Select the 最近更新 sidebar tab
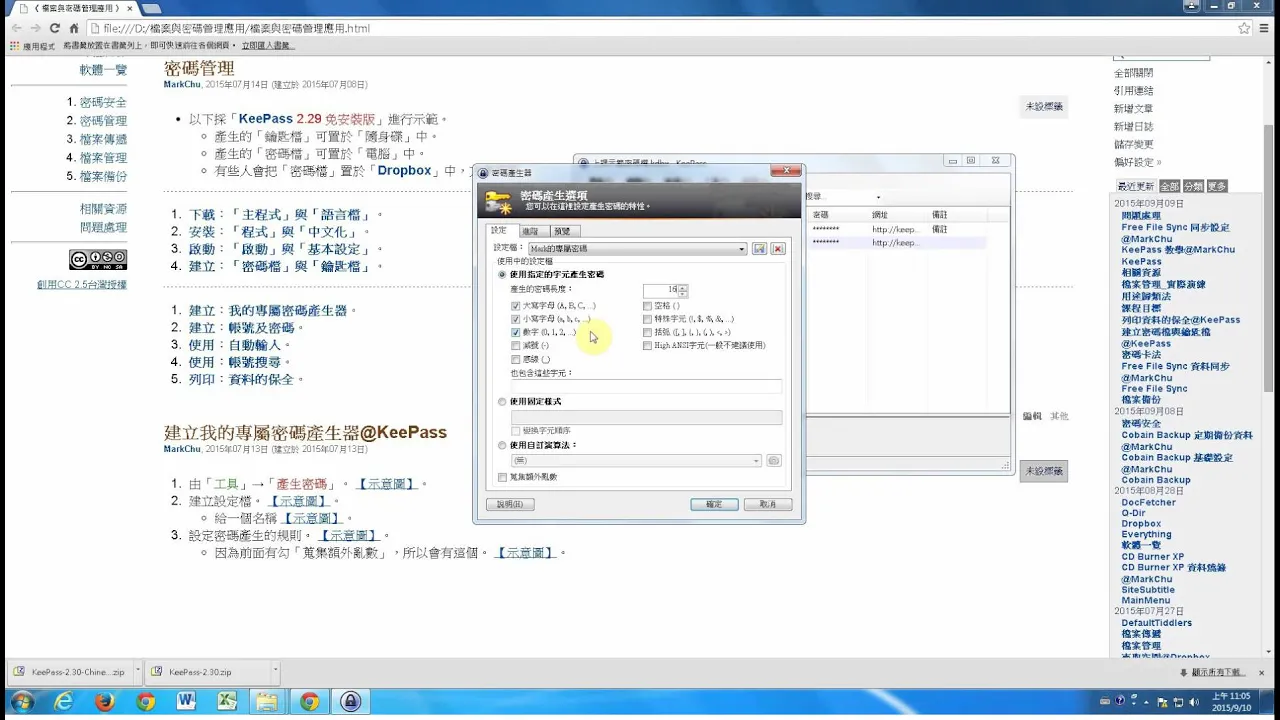The width and height of the screenshot is (1280, 720). click(x=1136, y=186)
